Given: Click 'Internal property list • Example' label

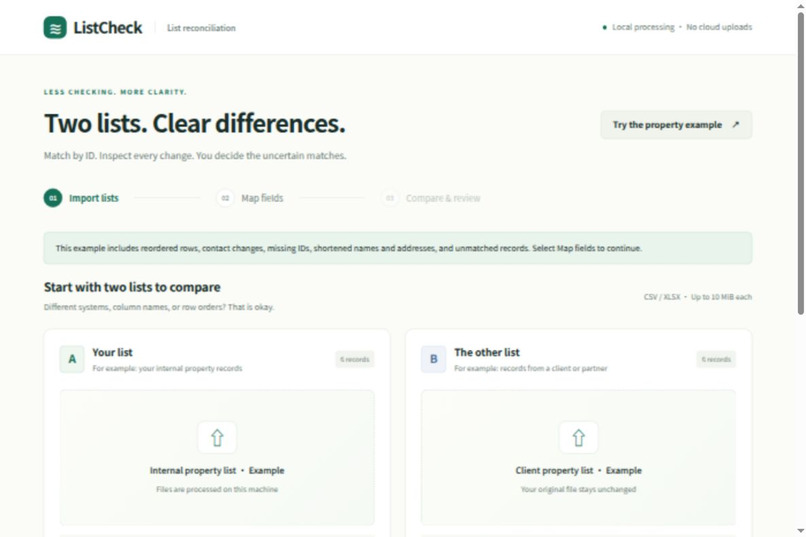Looking at the screenshot, I should point(217,471).
